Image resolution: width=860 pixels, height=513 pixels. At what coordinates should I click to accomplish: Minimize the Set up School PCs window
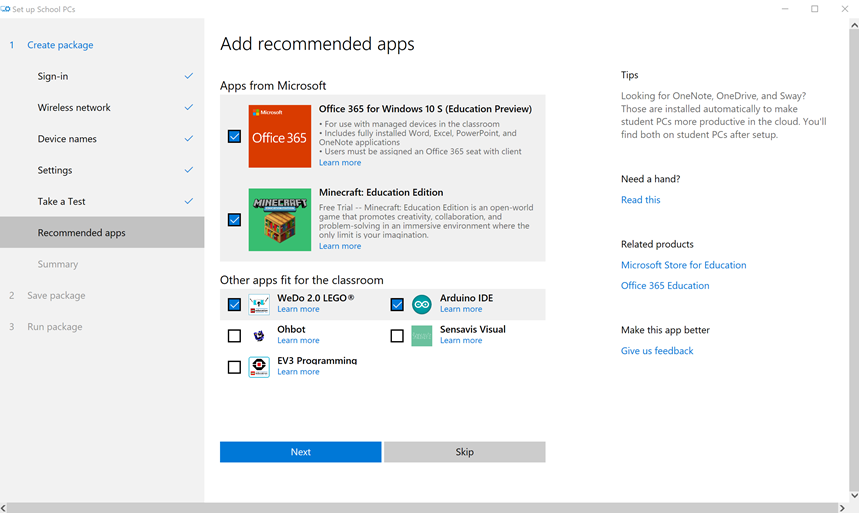[x=785, y=9]
